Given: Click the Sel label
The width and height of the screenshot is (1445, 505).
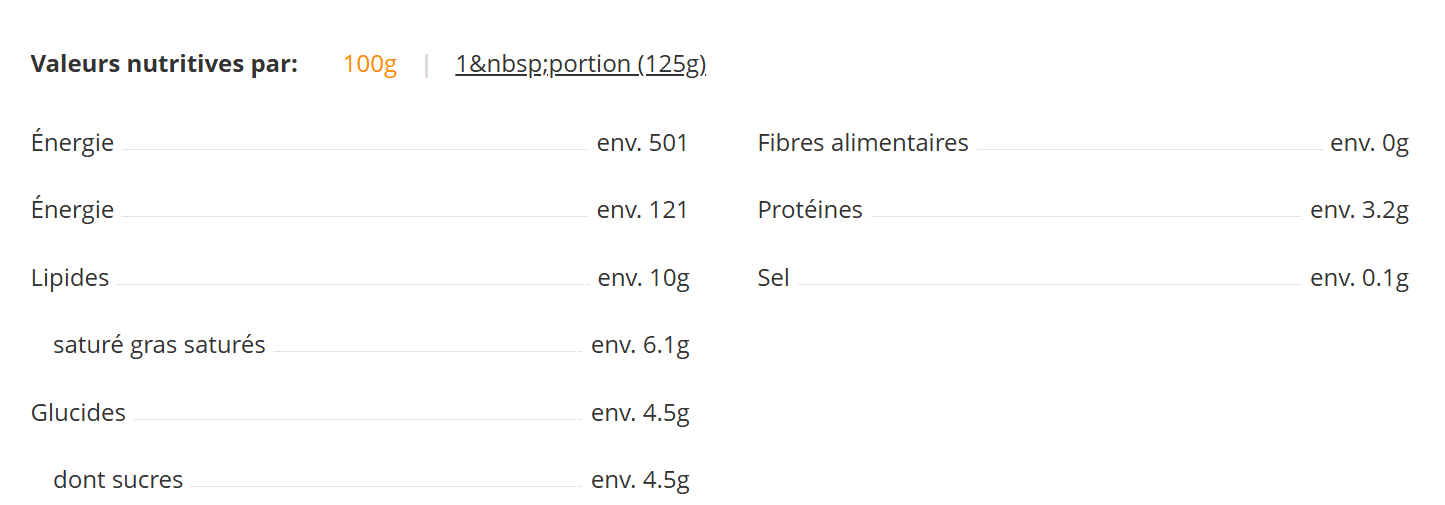Looking at the screenshot, I should [x=774, y=278].
